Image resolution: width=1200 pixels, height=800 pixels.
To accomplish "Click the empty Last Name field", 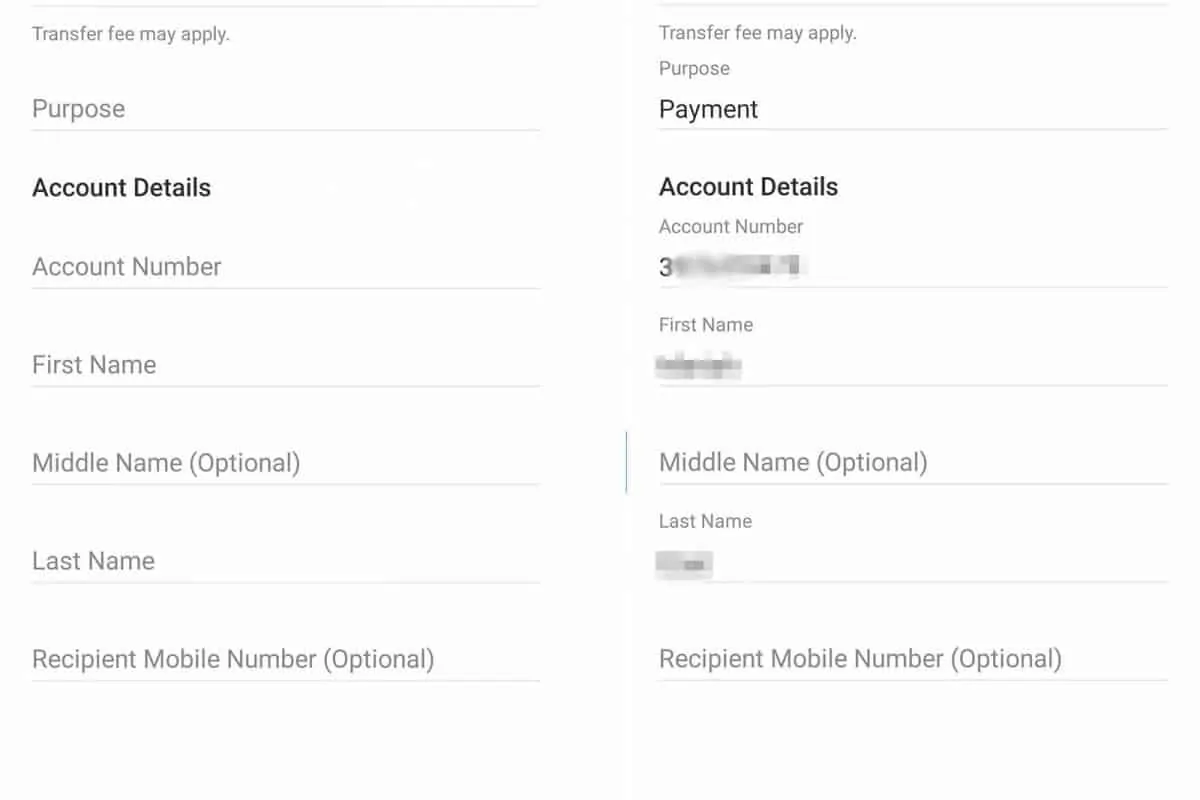I will (x=285, y=561).
